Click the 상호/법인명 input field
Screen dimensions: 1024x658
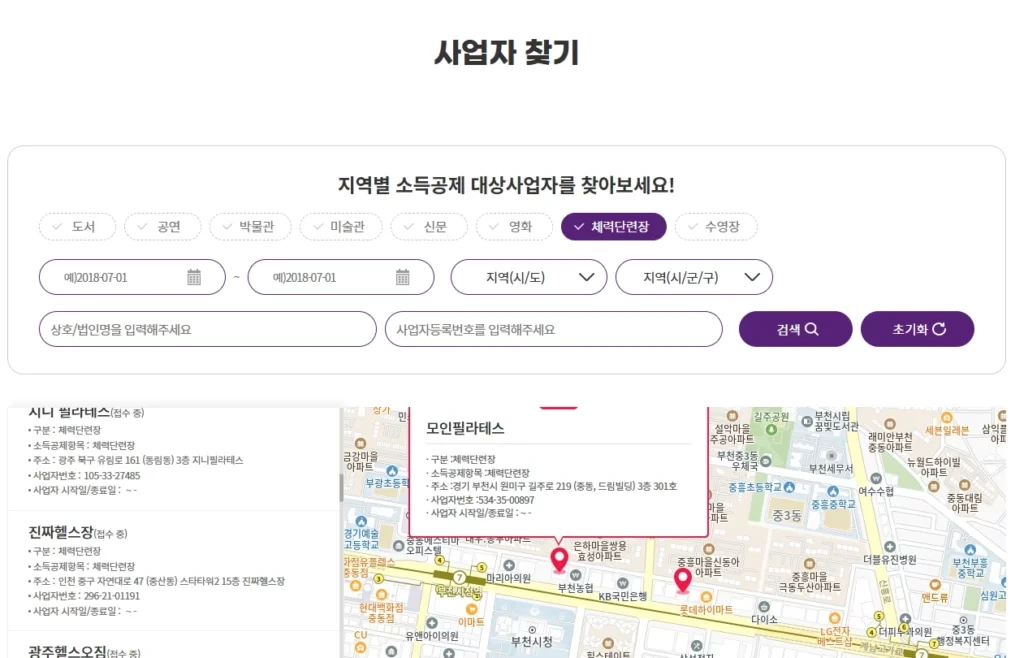[206, 328]
